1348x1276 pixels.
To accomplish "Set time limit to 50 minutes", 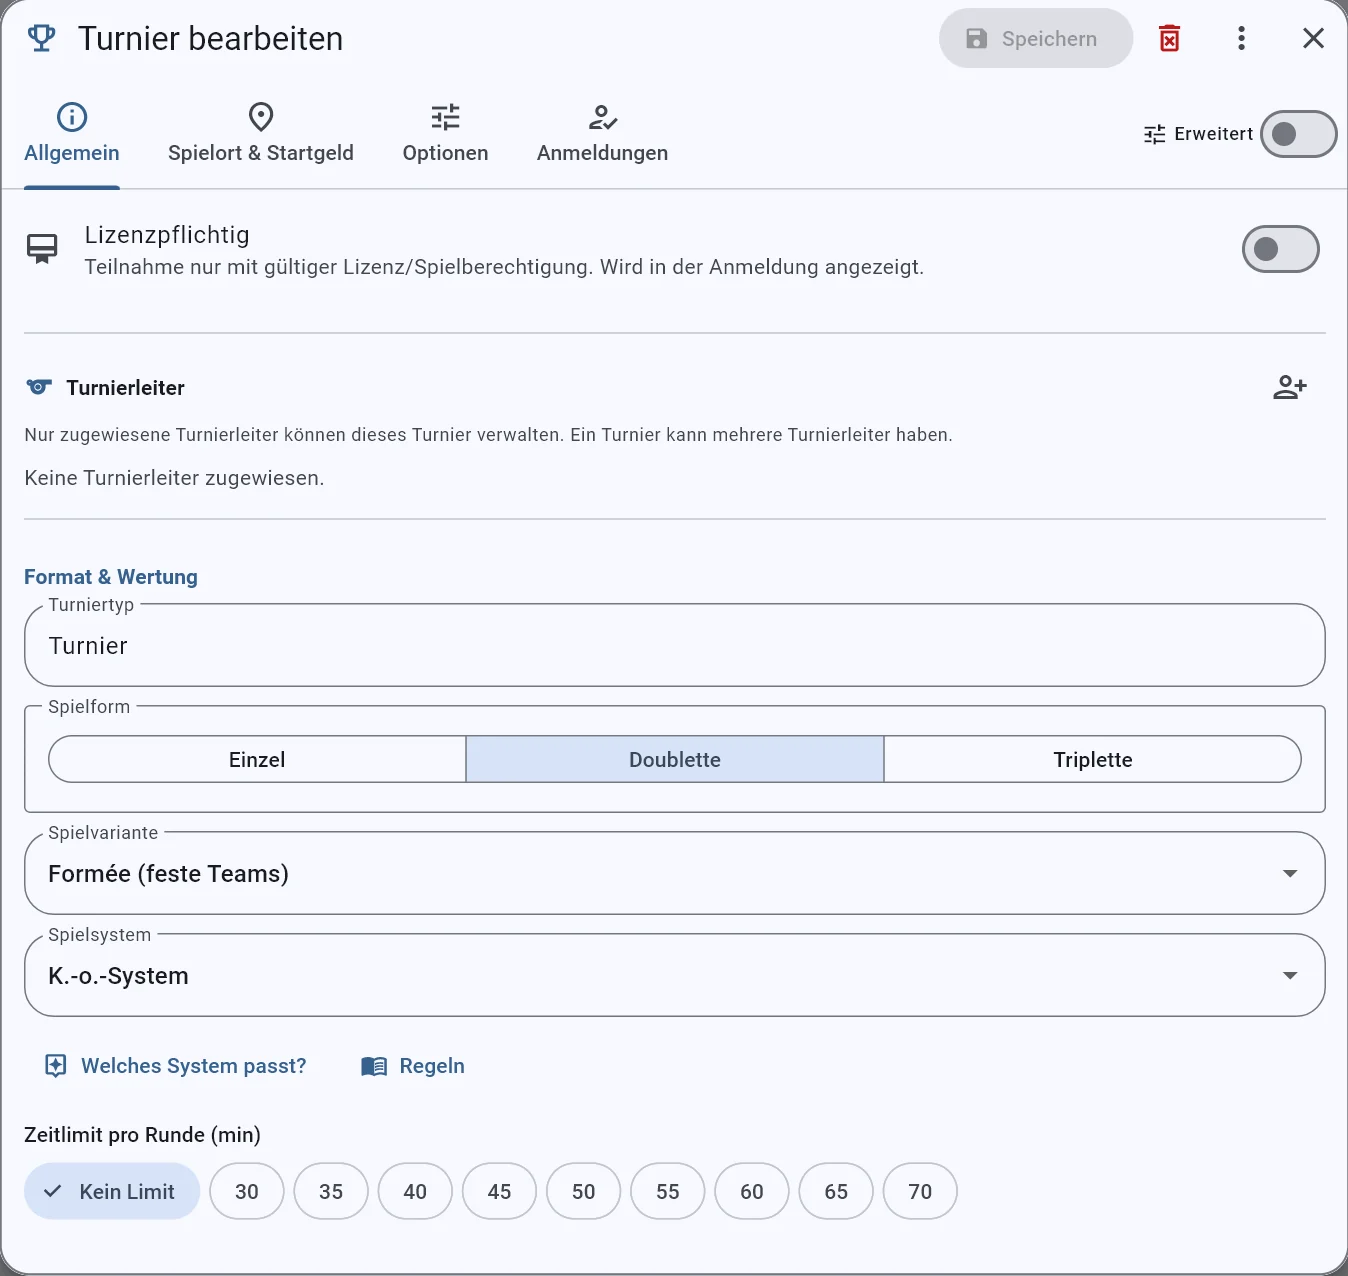I will 584,1191.
